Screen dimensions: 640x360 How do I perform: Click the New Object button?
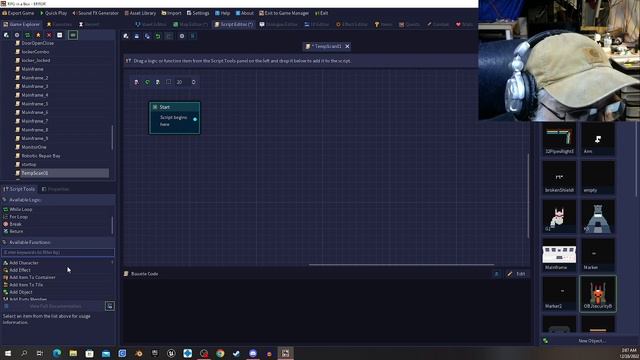coord(592,341)
